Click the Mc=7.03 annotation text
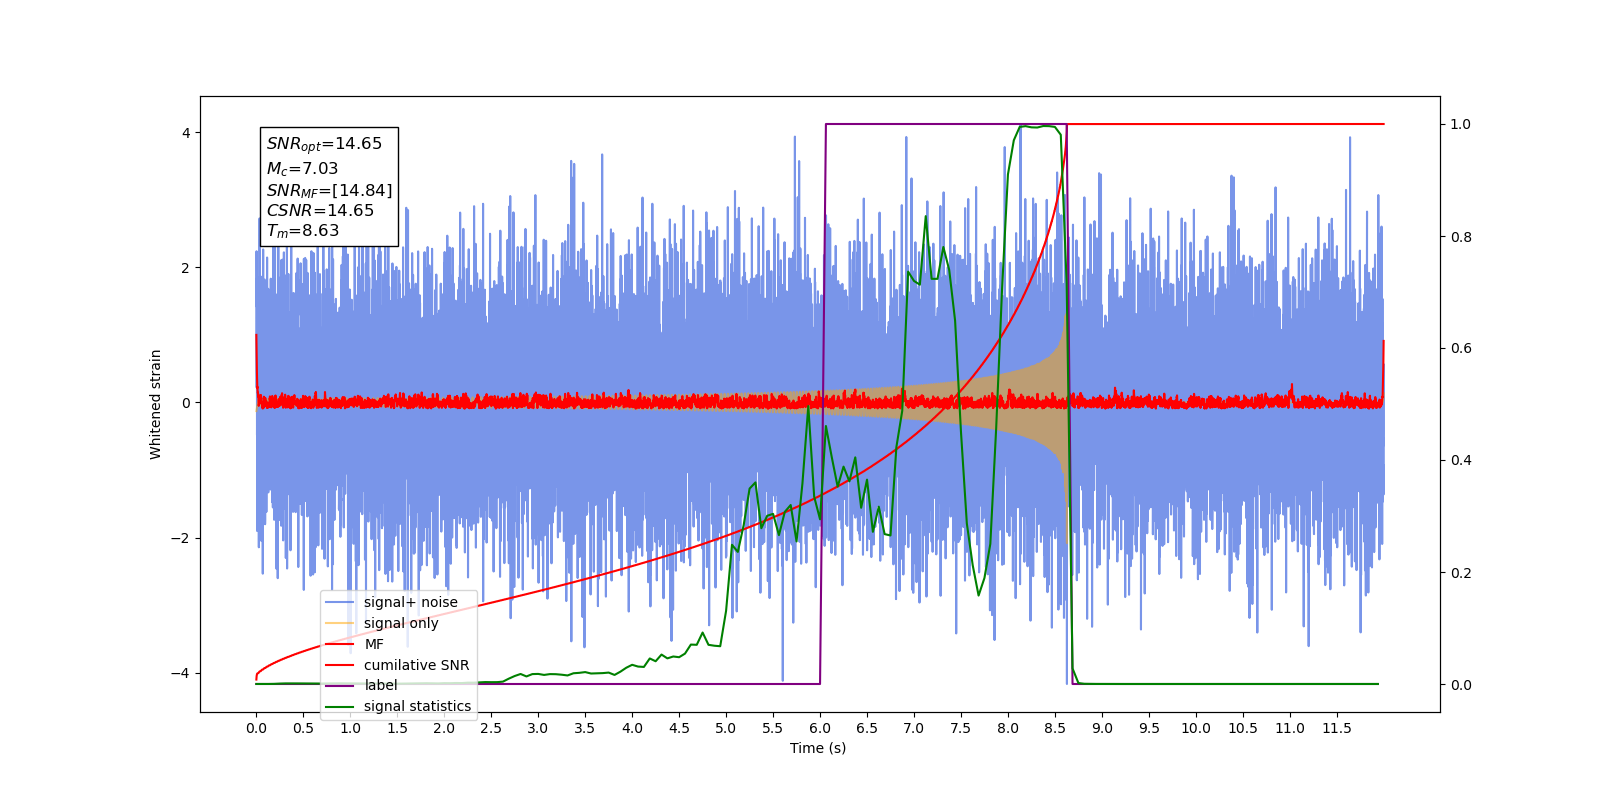1600x800 pixels. tap(302, 169)
